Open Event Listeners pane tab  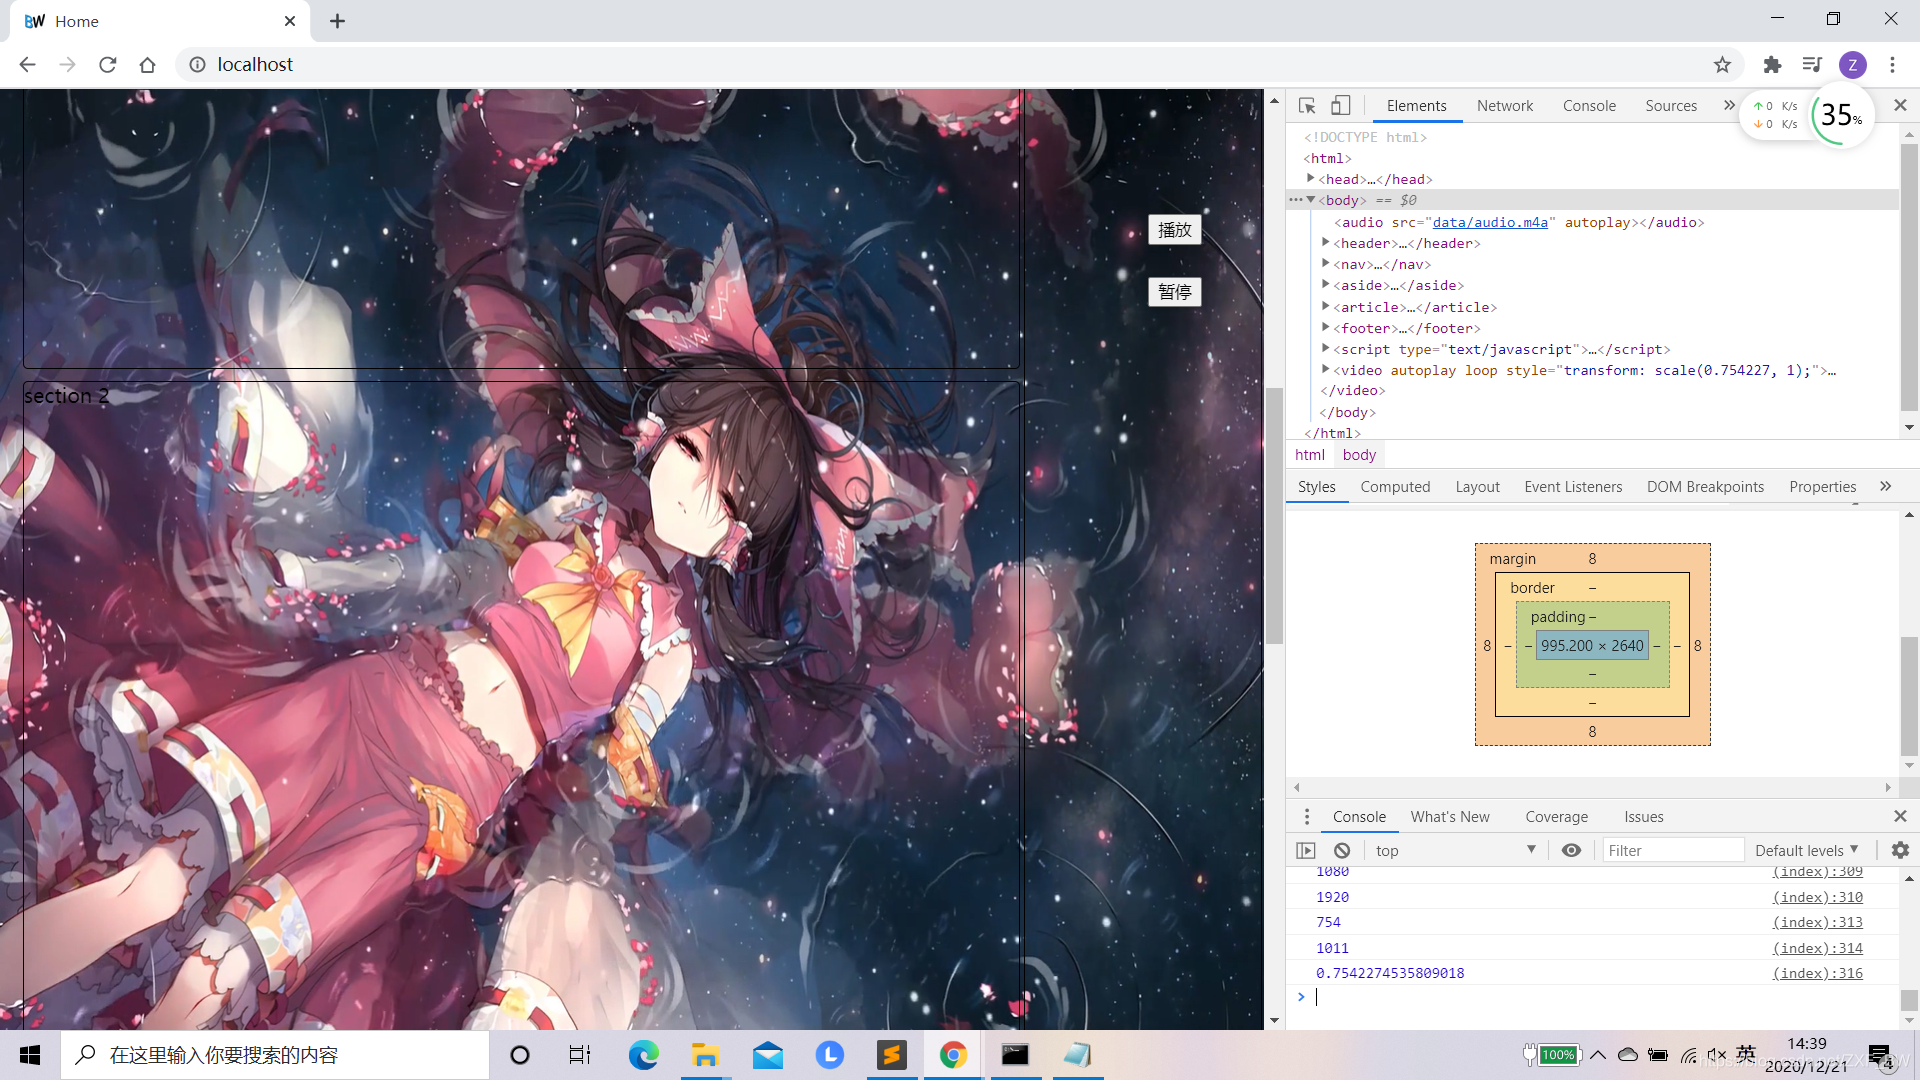point(1573,487)
